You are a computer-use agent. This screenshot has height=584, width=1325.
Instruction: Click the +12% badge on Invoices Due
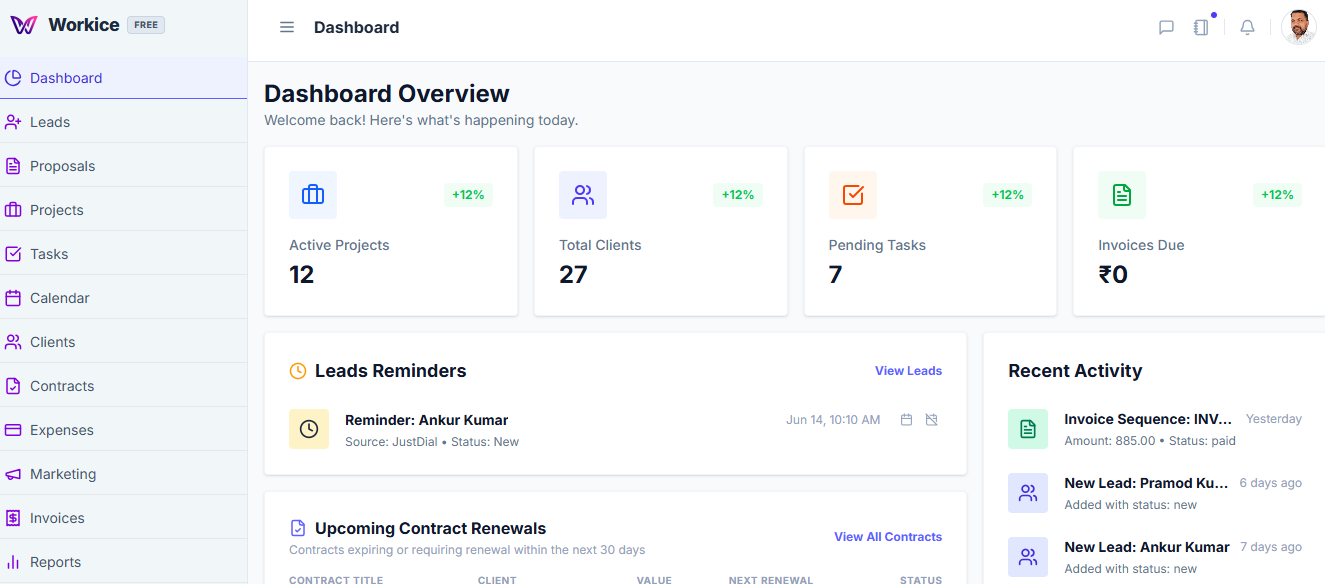[1277, 195]
